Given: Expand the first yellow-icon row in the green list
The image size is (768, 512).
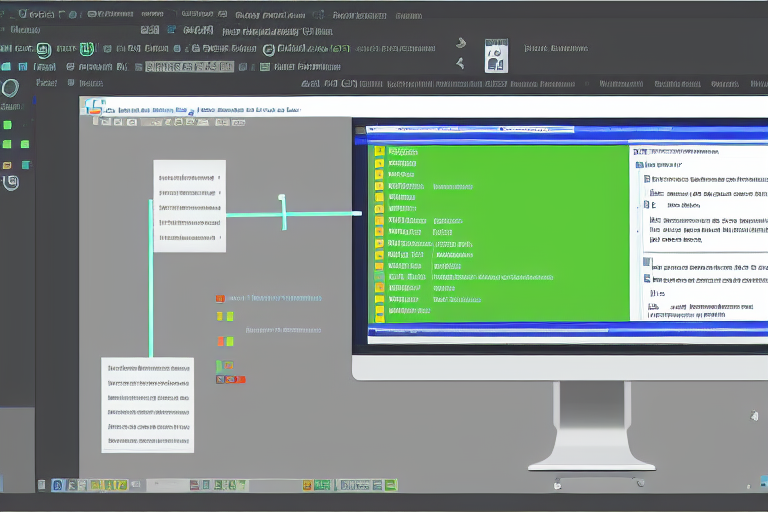Looking at the screenshot, I should (x=379, y=151).
